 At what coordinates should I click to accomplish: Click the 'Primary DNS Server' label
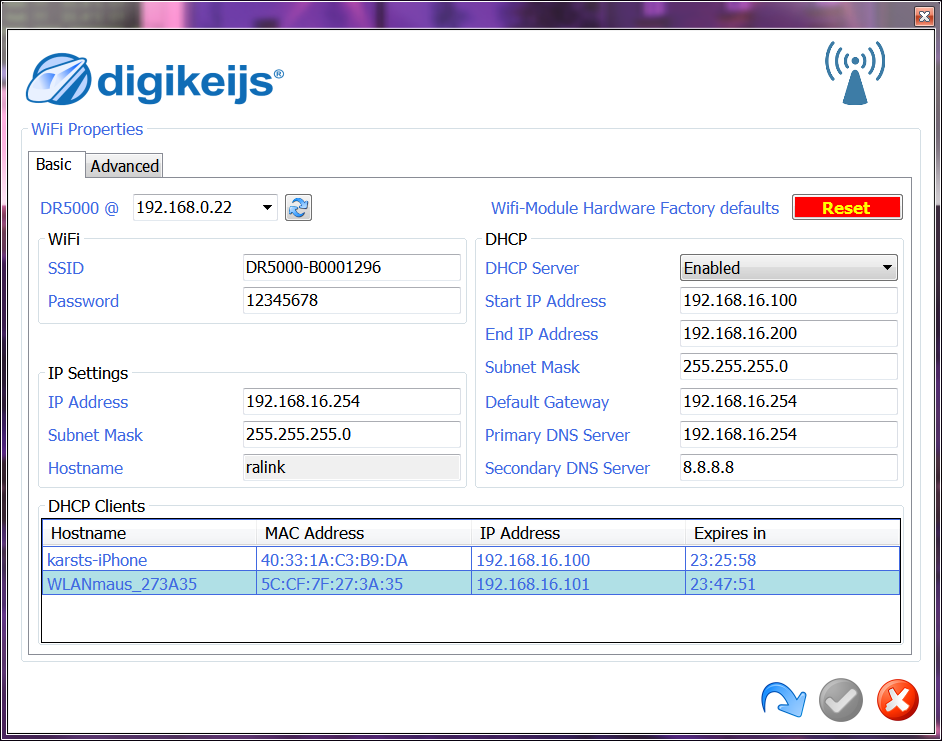click(558, 435)
